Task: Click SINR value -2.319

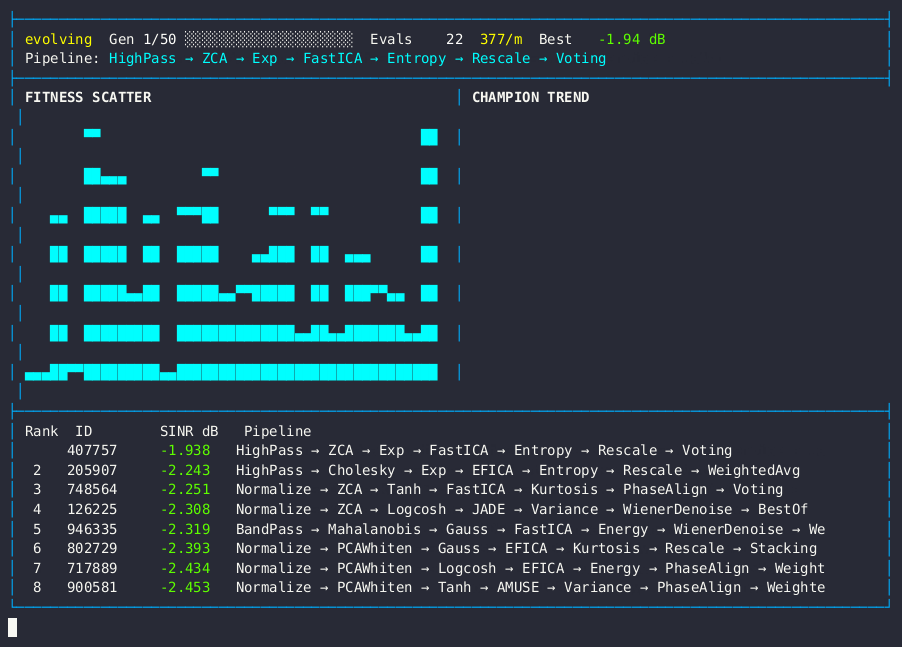Action: click(185, 529)
